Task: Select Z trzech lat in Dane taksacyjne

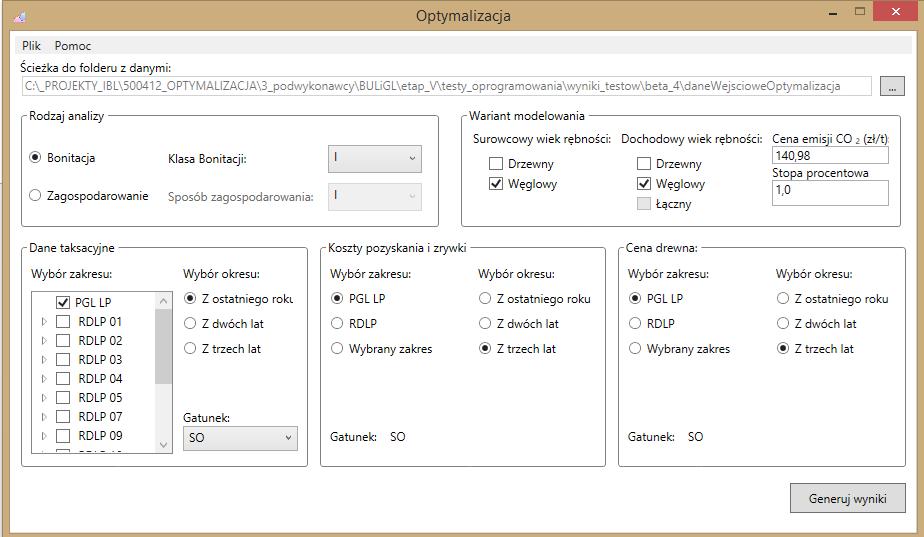Action: (190, 348)
